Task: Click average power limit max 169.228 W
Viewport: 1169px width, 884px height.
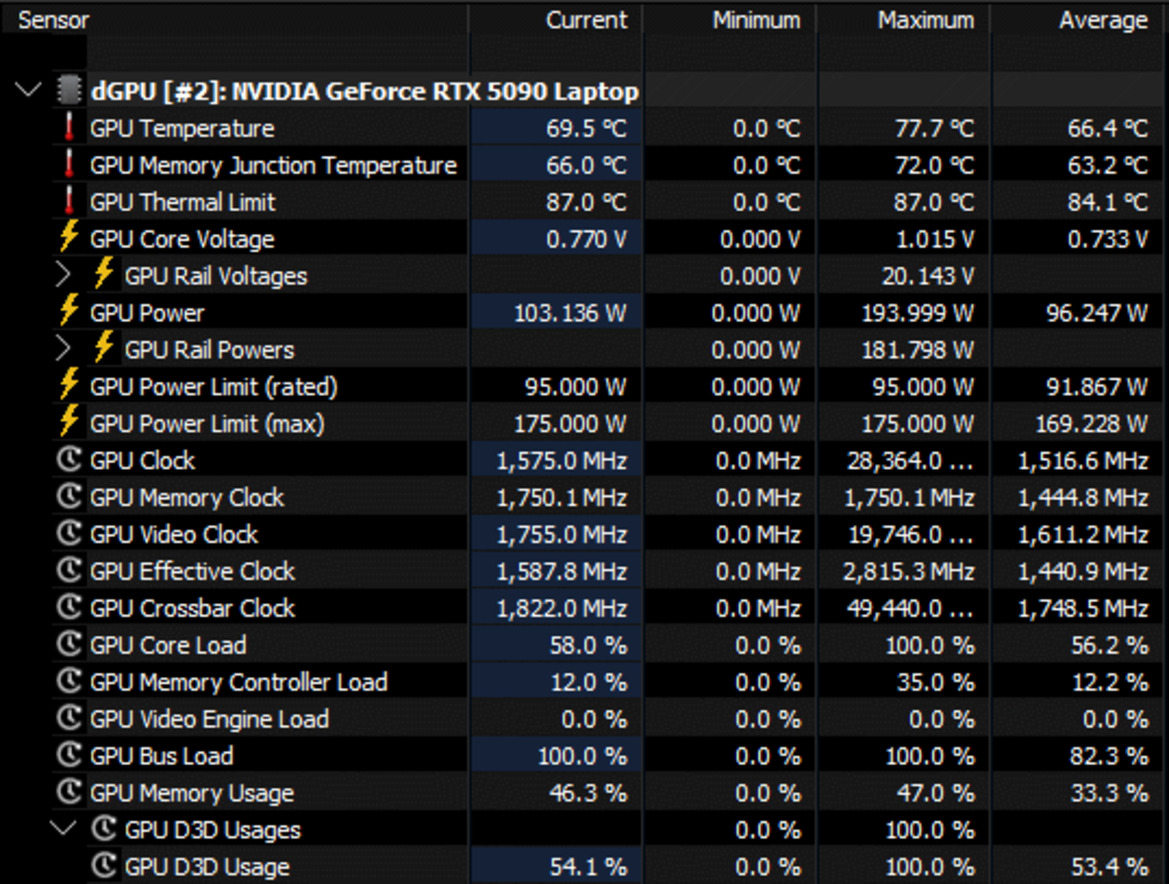Action: pos(1091,424)
